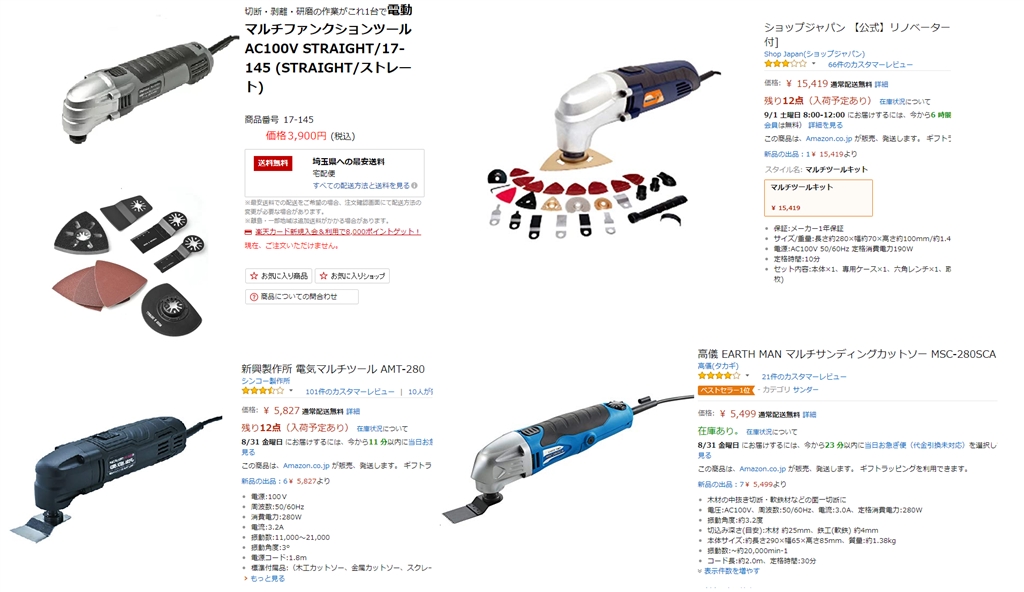Open the 66件のカスタマーレビュー link
Viewport: 1024px width, 592px height.
click(x=870, y=65)
